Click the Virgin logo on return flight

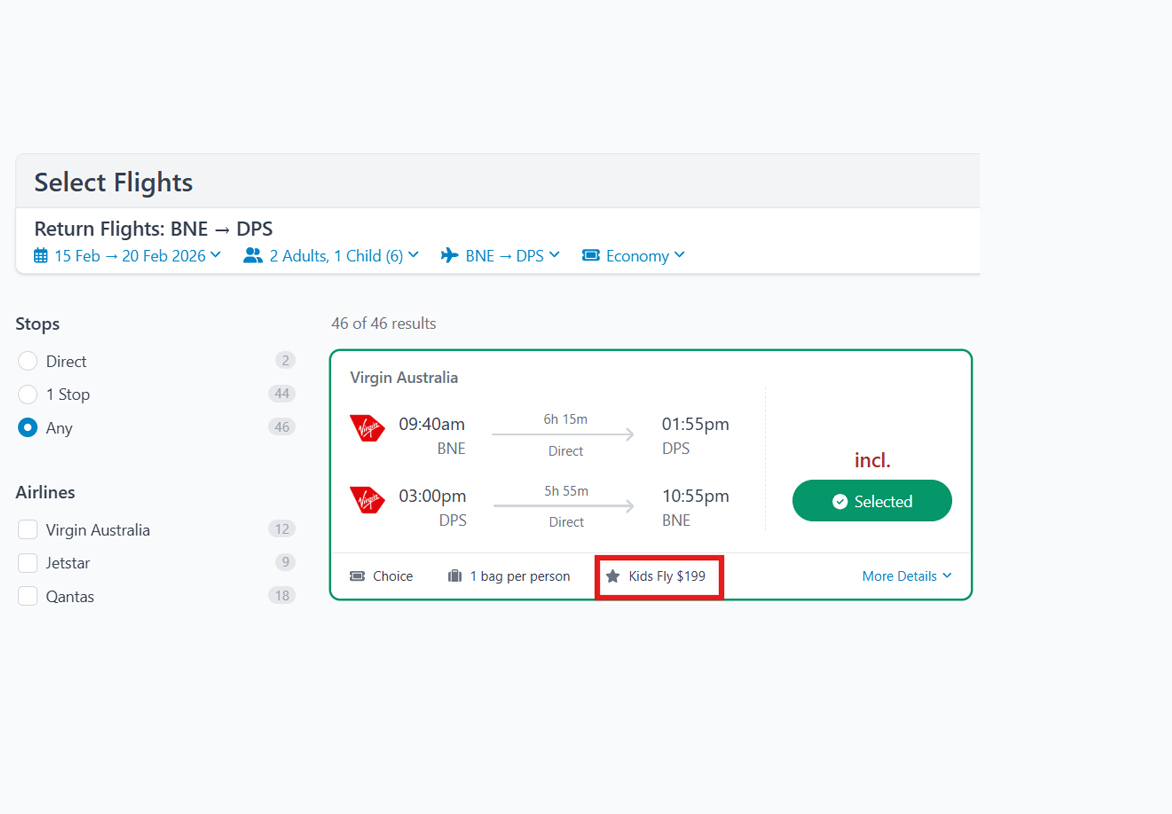367,500
